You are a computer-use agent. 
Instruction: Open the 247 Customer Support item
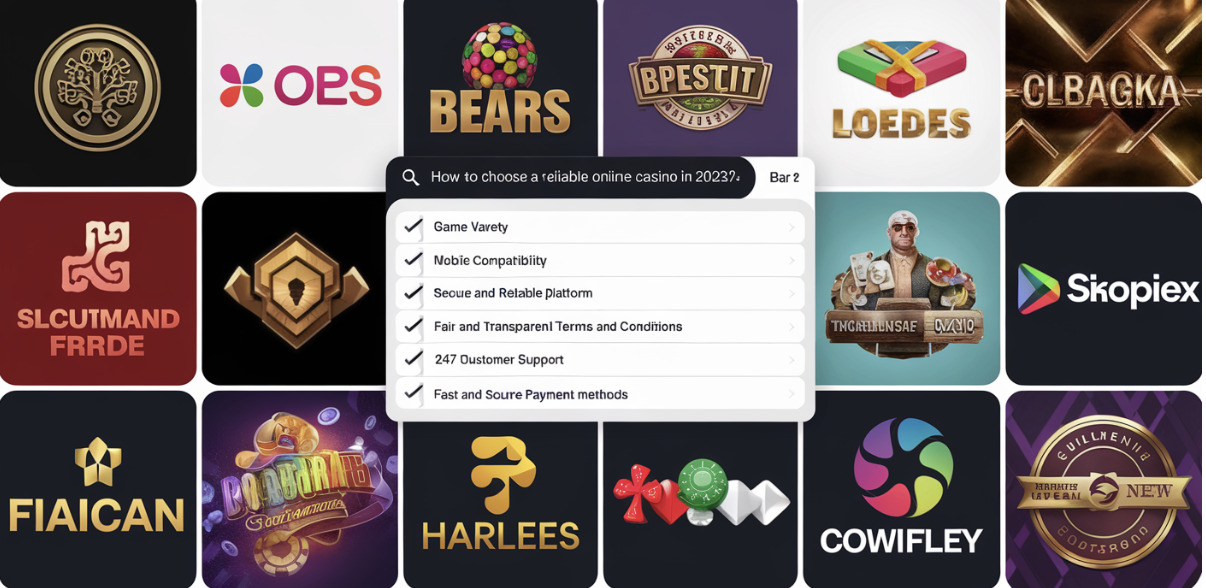point(600,359)
